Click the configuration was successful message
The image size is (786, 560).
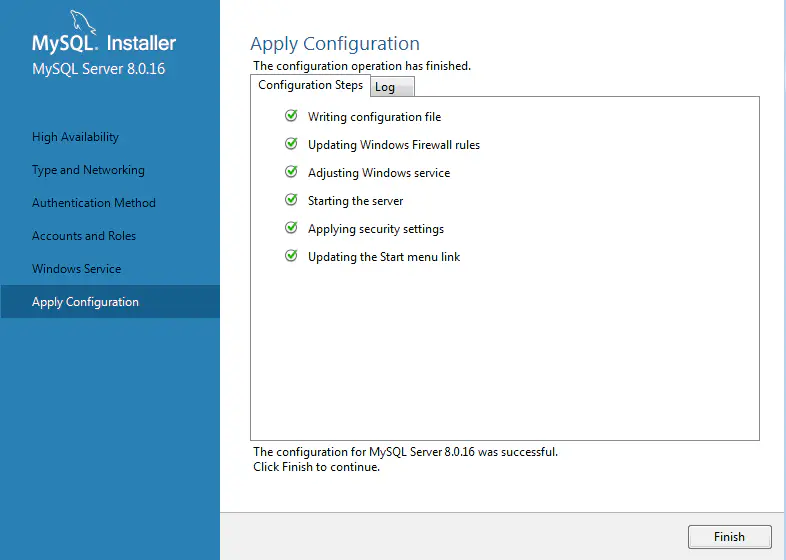pyautogui.click(x=405, y=452)
